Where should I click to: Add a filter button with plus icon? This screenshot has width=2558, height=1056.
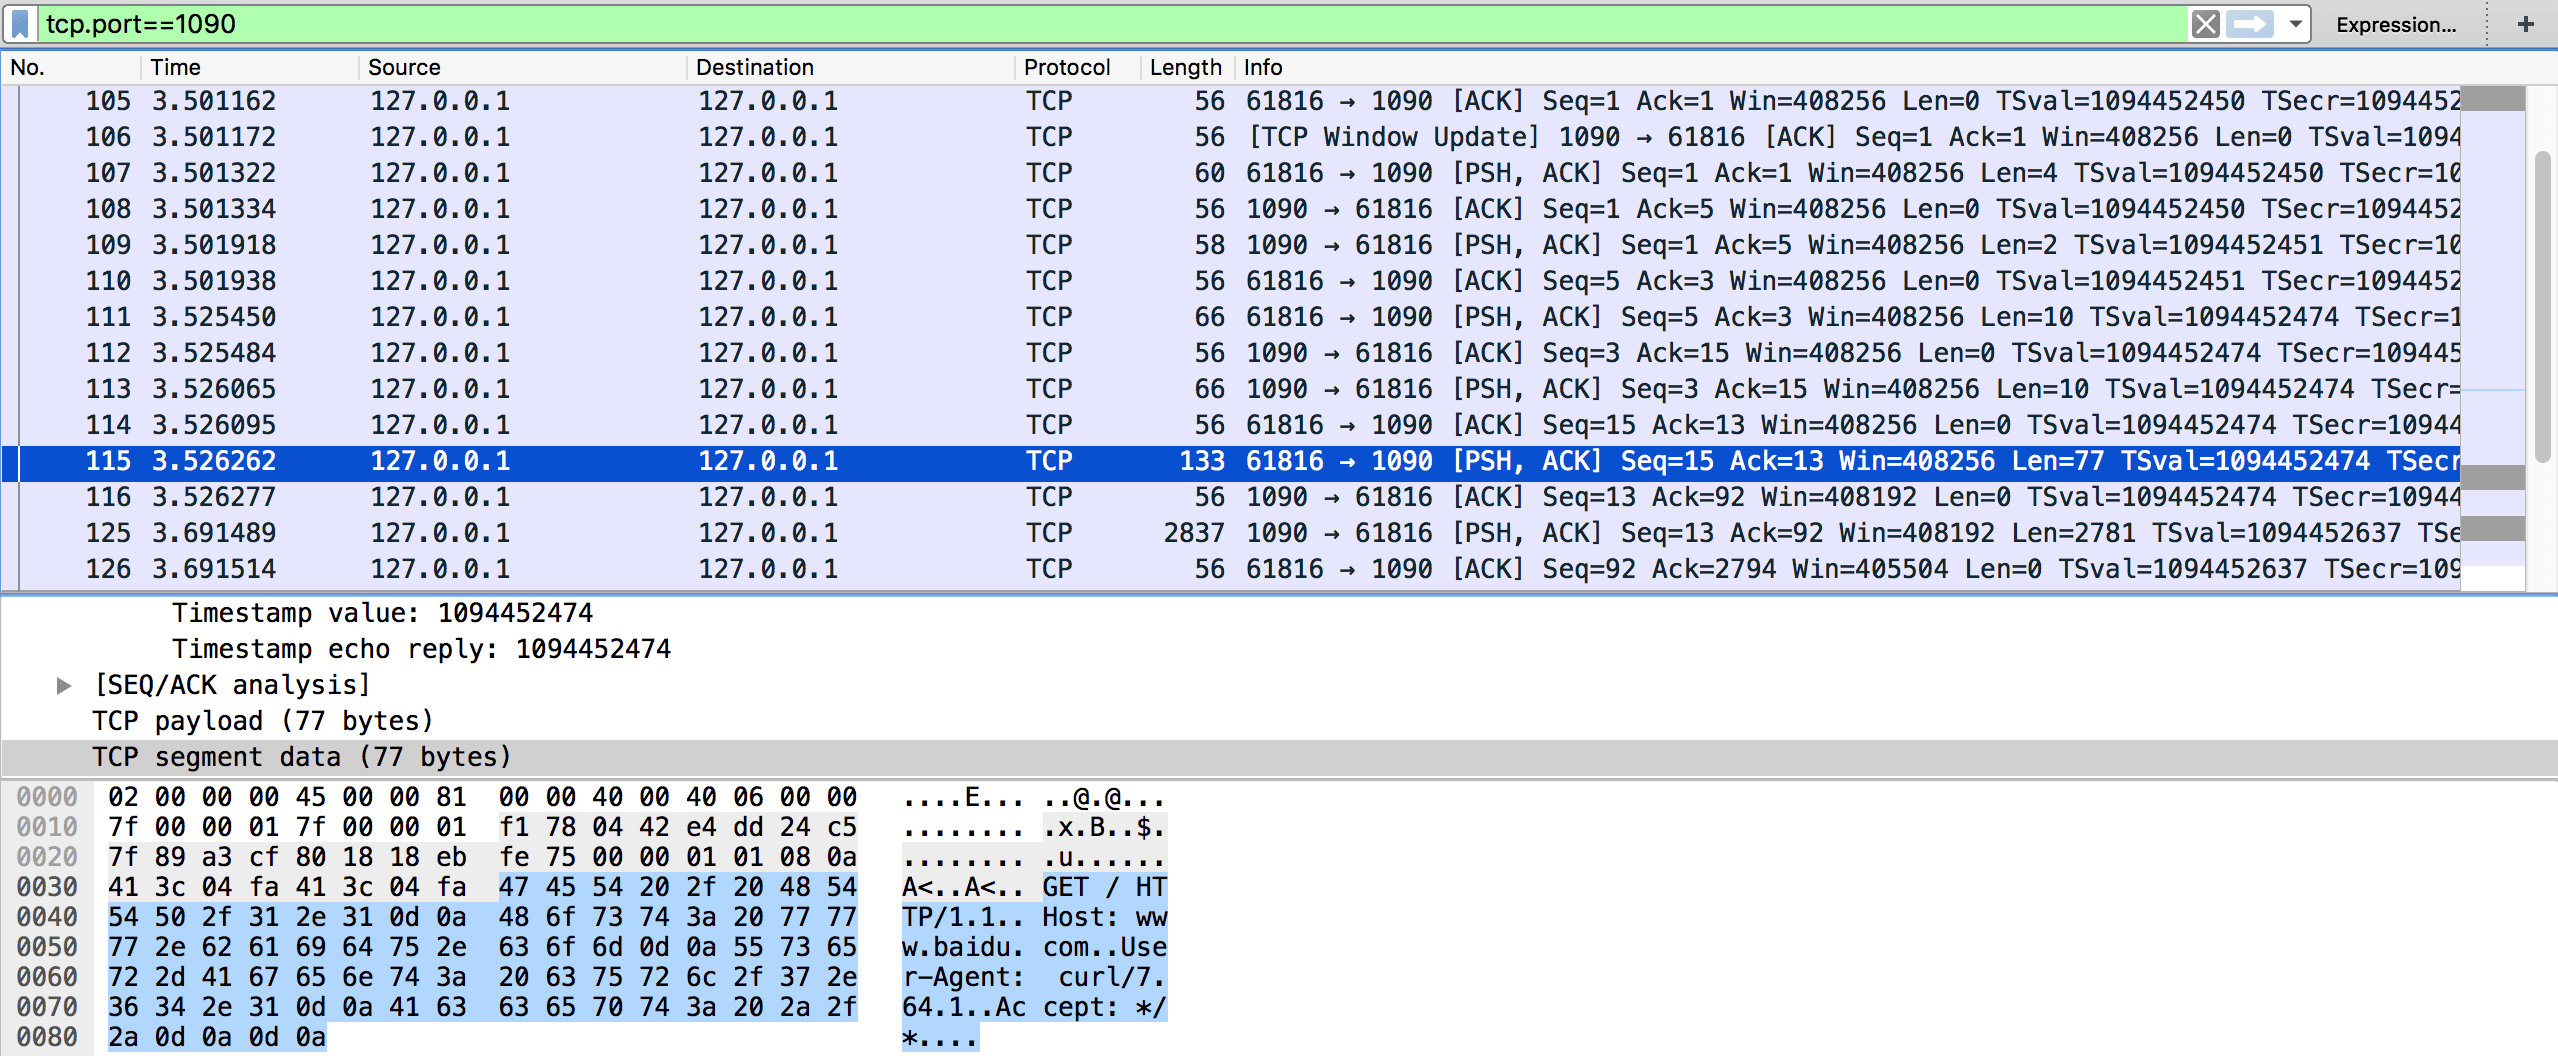(x=2526, y=24)
